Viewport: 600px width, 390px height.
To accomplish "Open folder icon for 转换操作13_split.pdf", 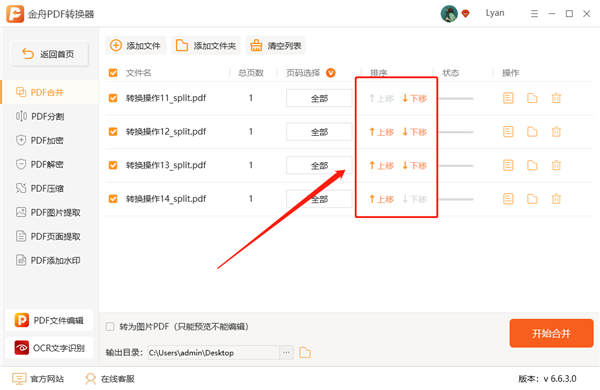I will (532, 165).
